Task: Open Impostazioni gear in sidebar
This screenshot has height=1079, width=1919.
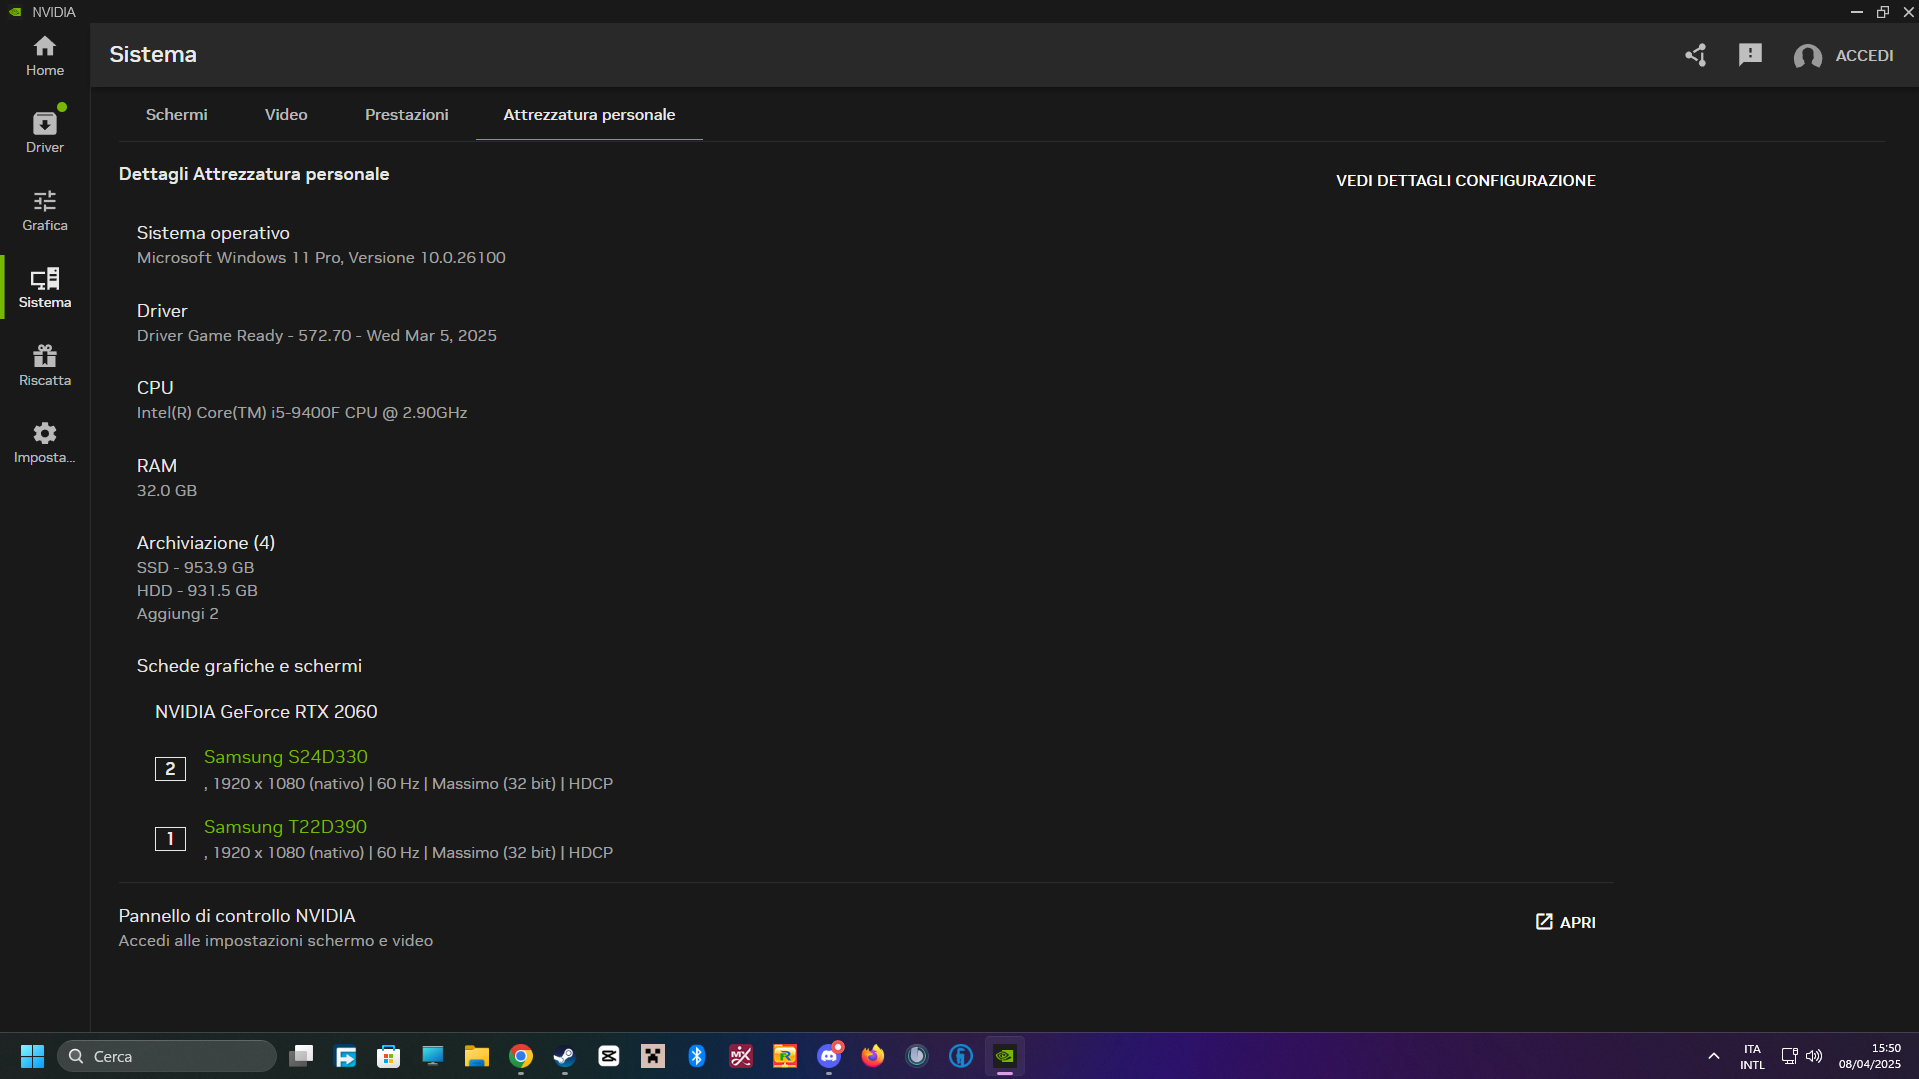Action: click(x=45, y=443)
